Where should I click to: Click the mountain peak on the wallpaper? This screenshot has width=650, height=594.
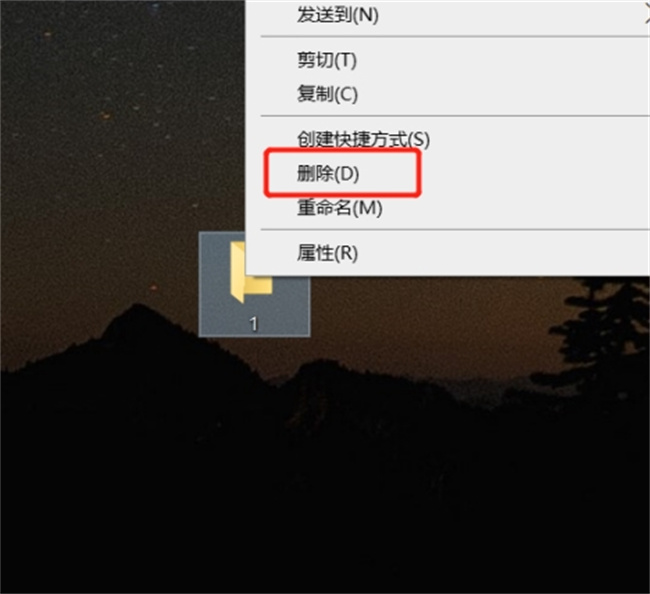click(137, 315)
